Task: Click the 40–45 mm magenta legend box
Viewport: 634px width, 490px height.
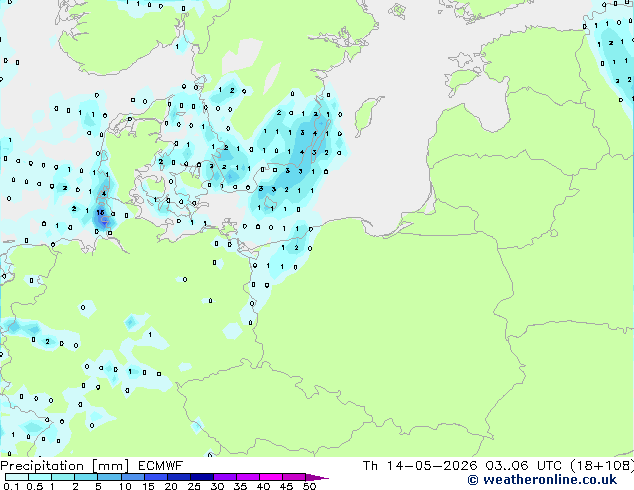Action: tap(271, 477)
